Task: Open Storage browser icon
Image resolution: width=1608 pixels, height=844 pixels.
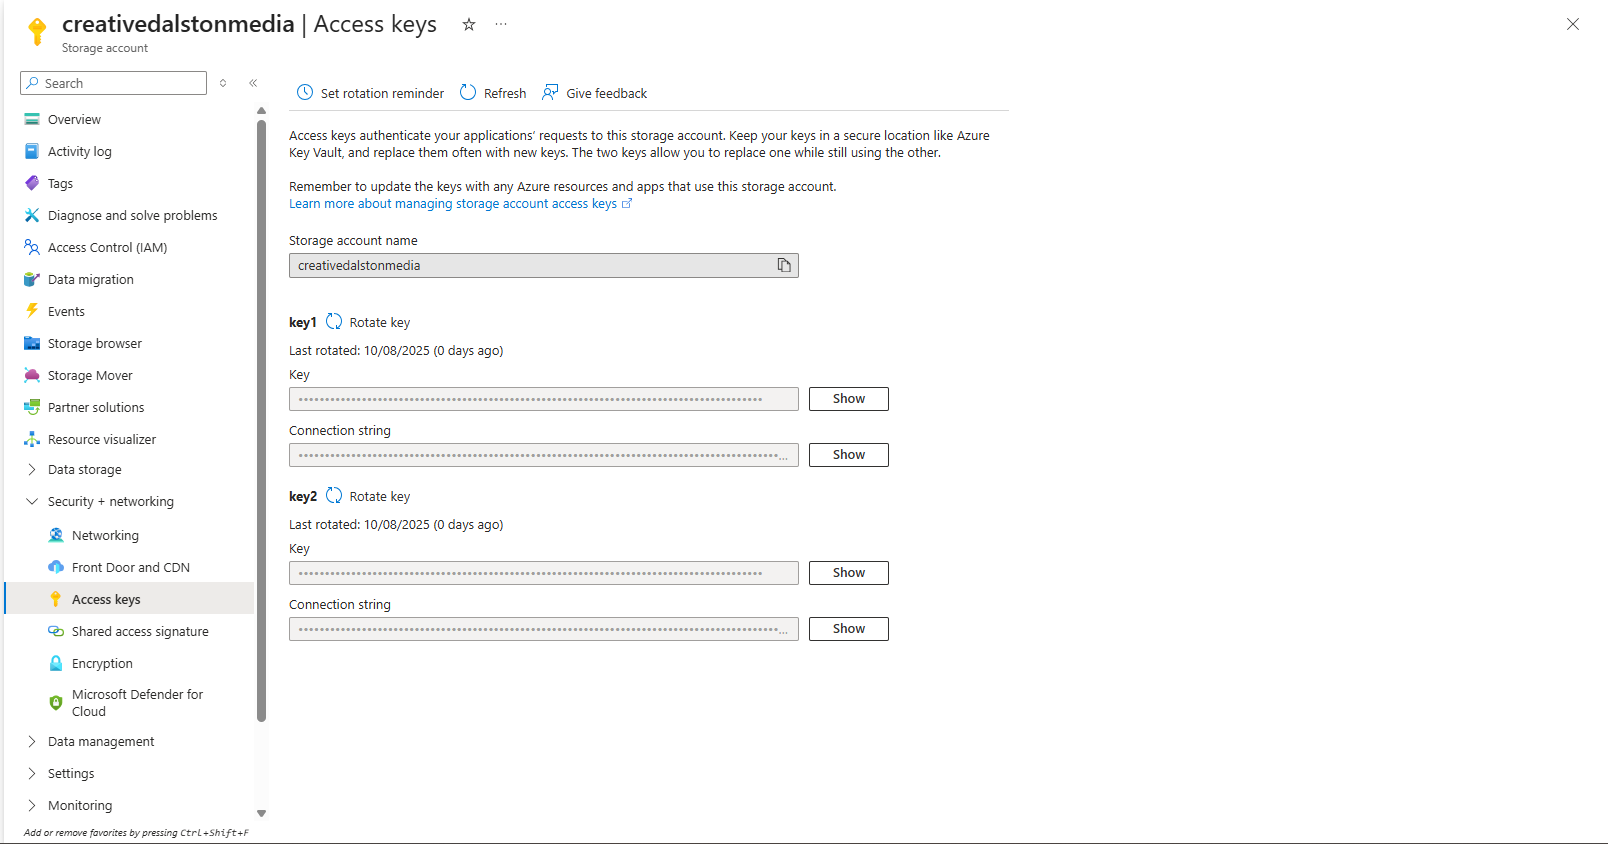Action: [32, 343]
